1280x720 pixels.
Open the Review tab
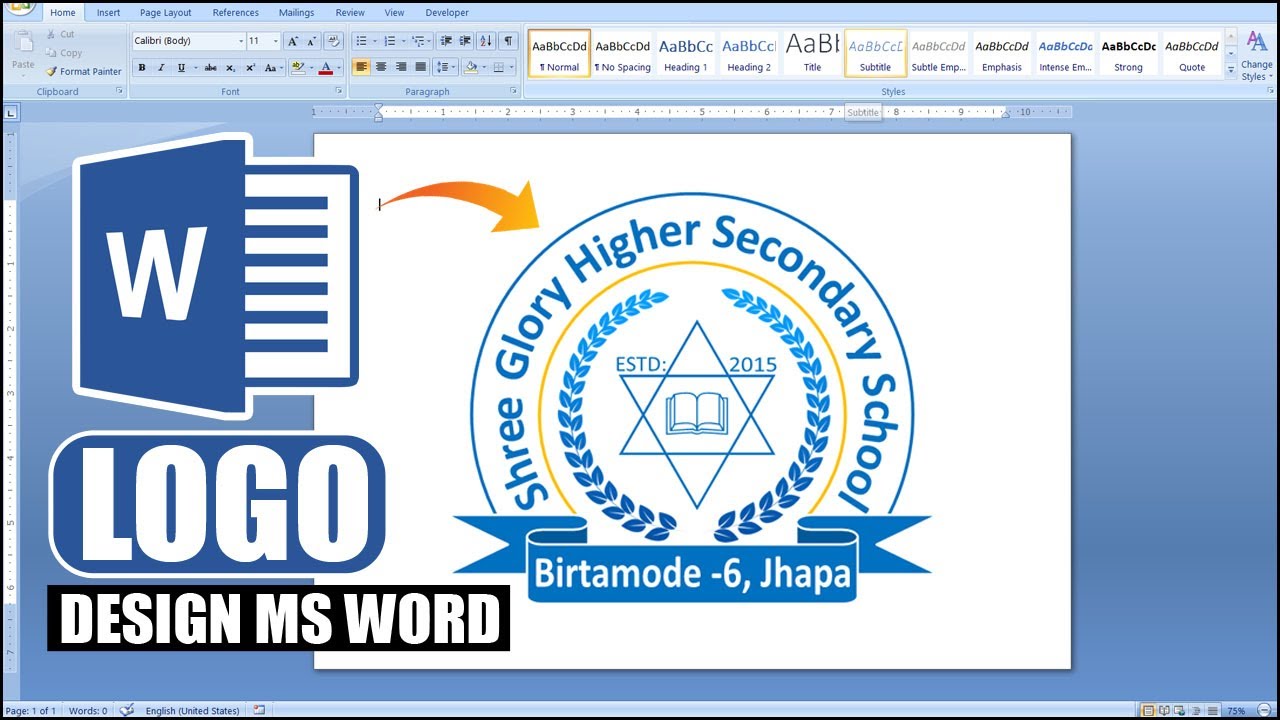(350, 13)
